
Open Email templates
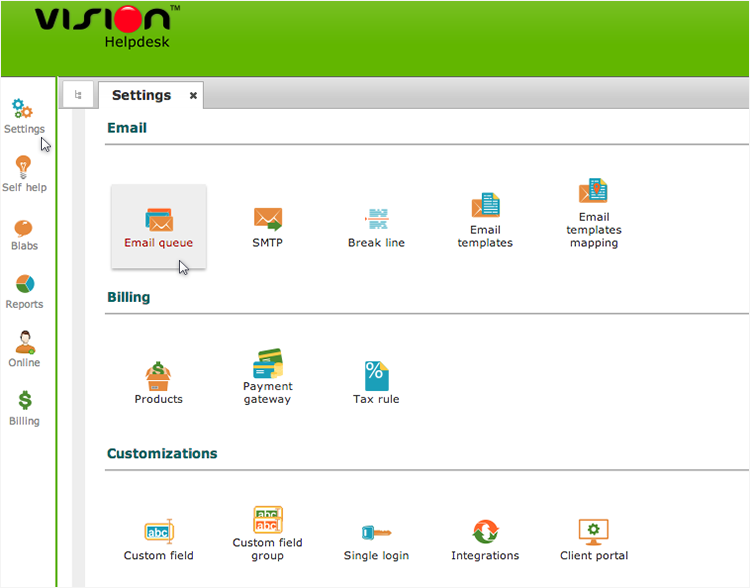pyautogui.click(x=485, y=221)
